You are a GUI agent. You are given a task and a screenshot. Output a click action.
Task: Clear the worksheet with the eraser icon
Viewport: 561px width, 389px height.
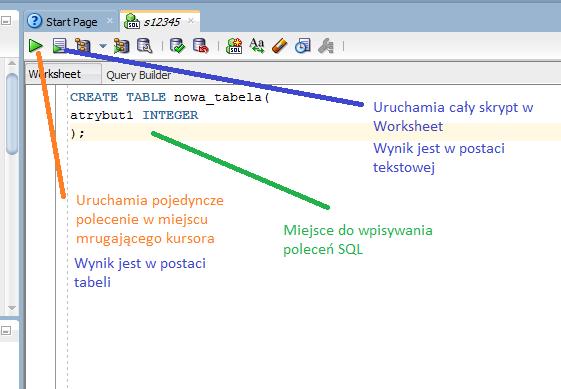[279, 46]
